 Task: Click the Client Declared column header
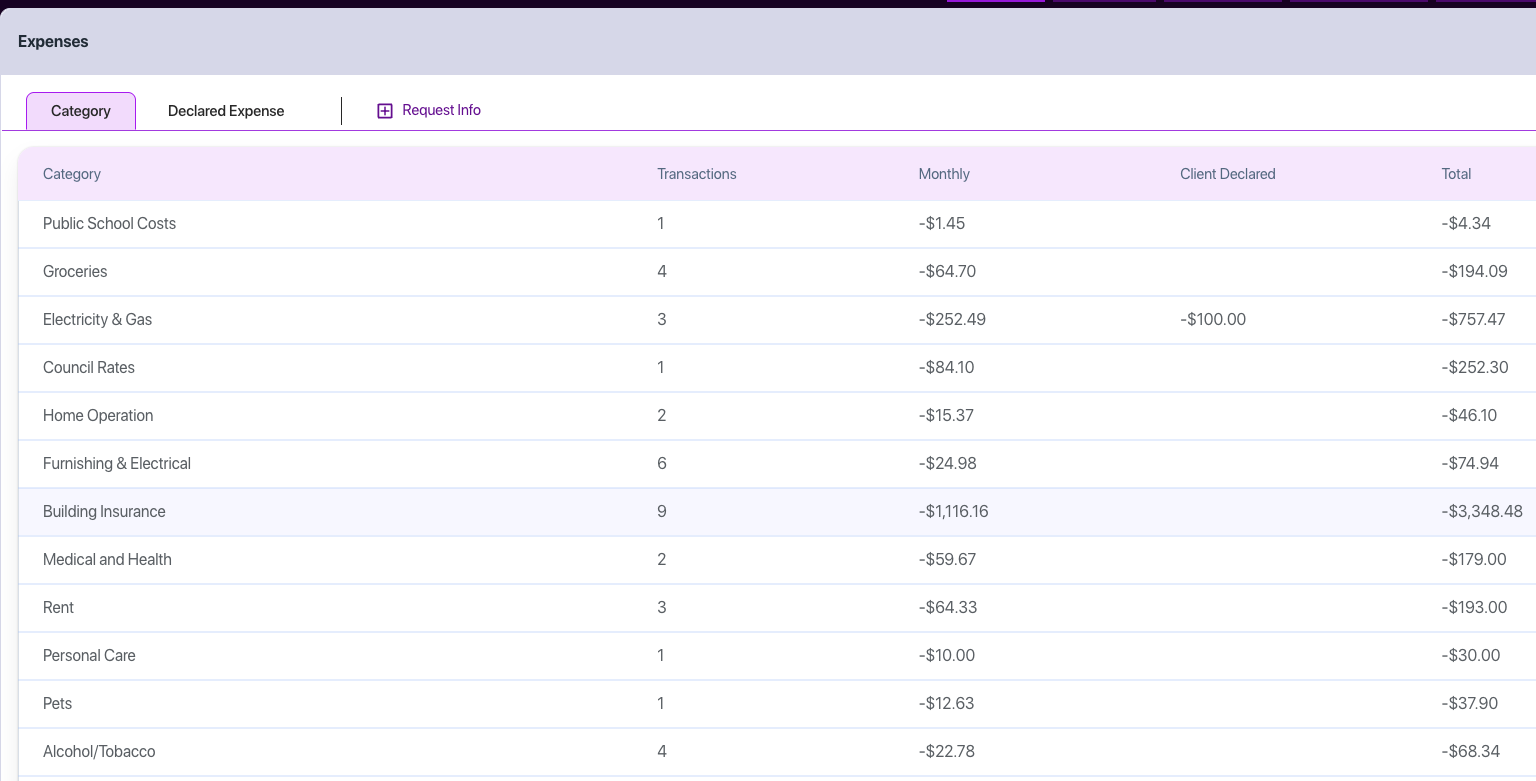click(x=1227, y=174)
